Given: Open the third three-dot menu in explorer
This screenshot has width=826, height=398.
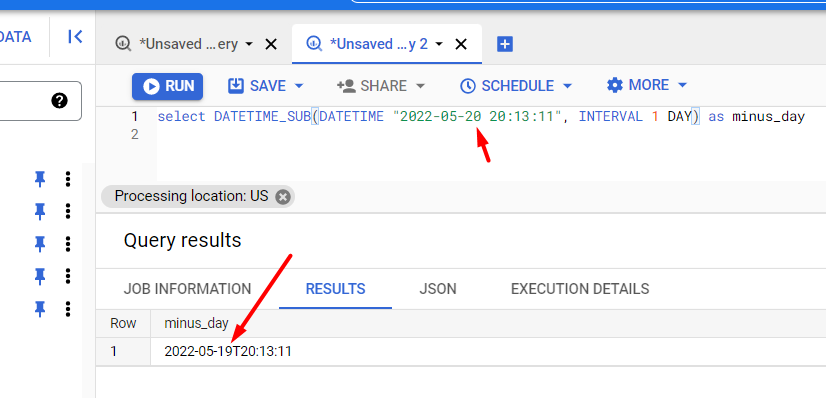Looking at the screenshot, I should pyautogui.click(x=67, y=244).
